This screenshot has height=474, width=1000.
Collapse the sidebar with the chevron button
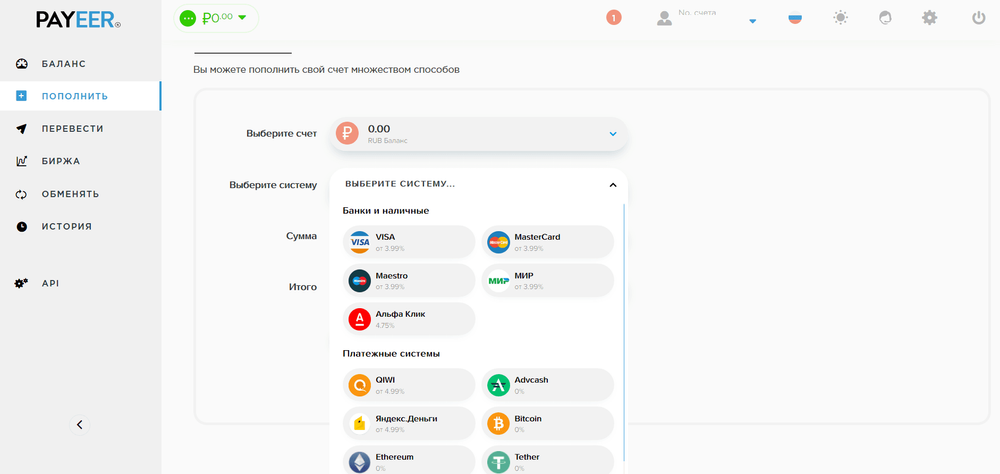point(80,424)
